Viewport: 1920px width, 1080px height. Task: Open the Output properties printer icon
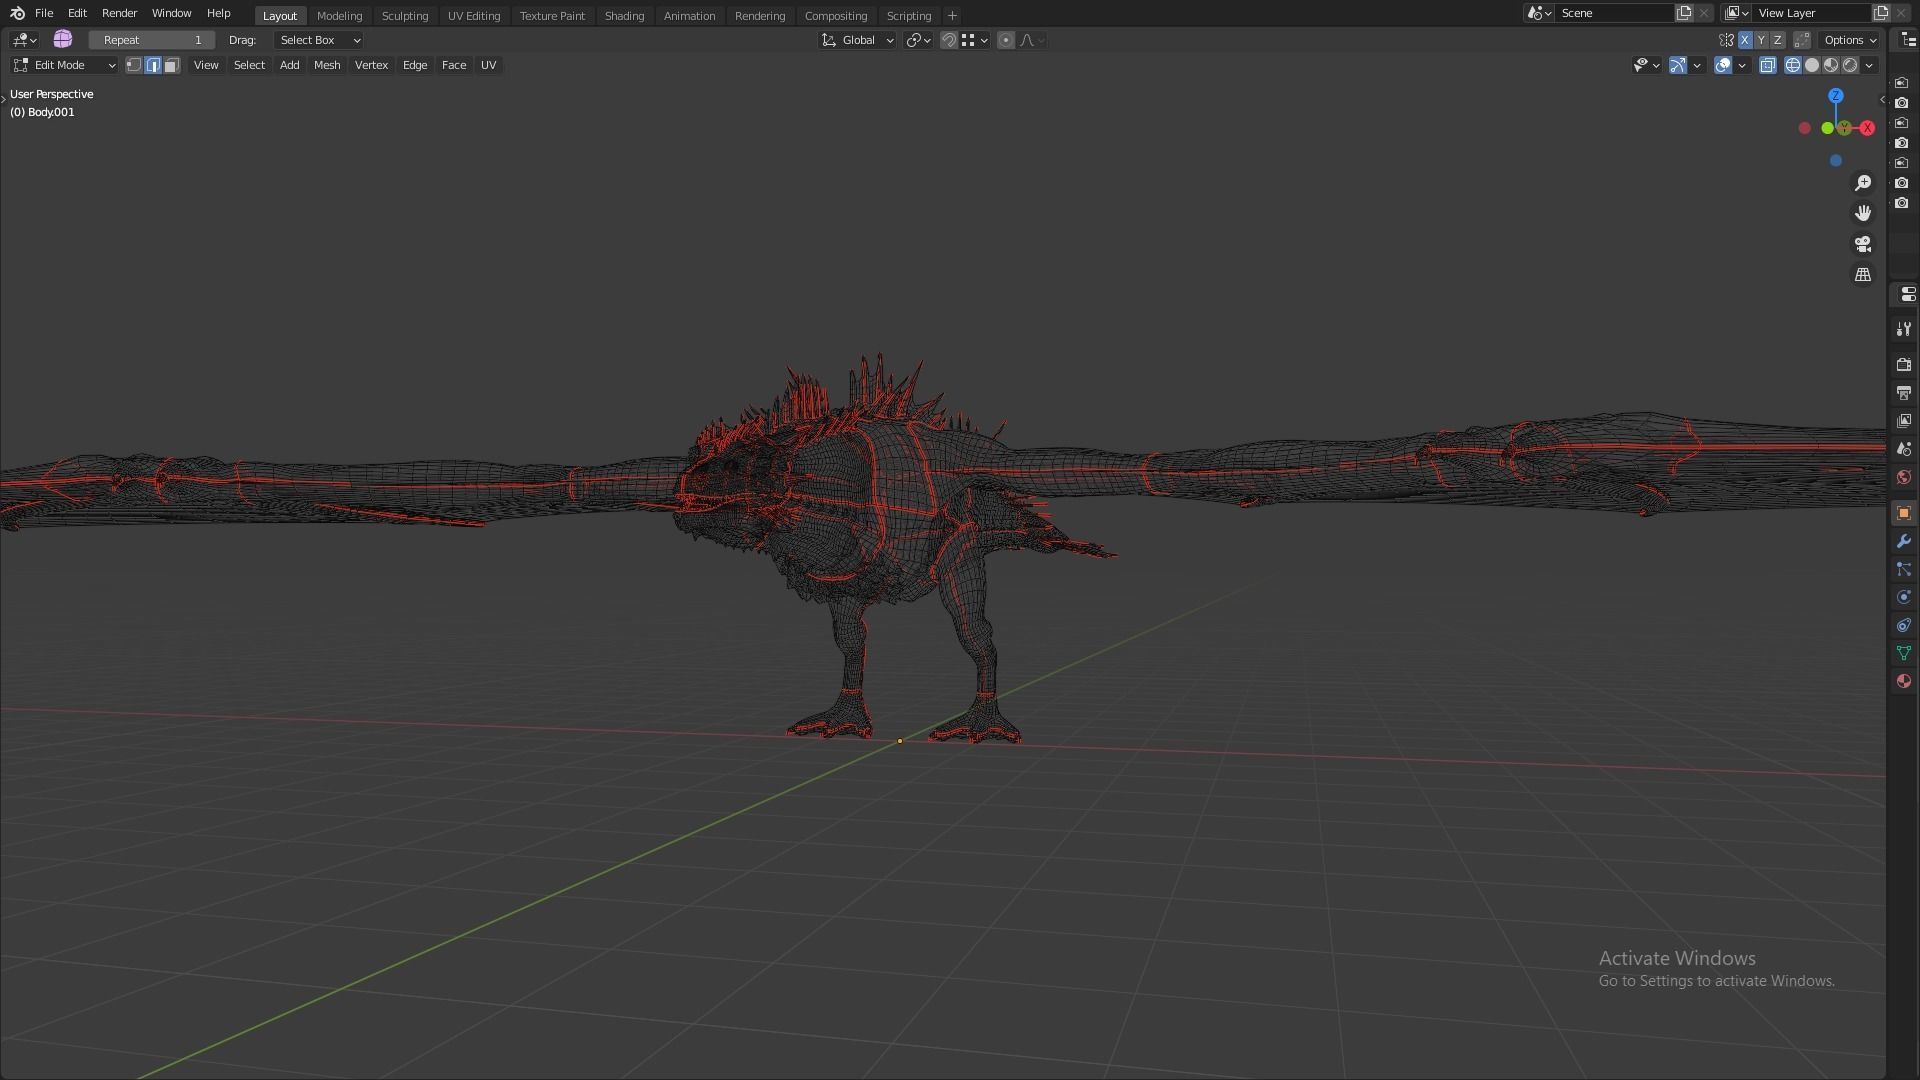1903,393
